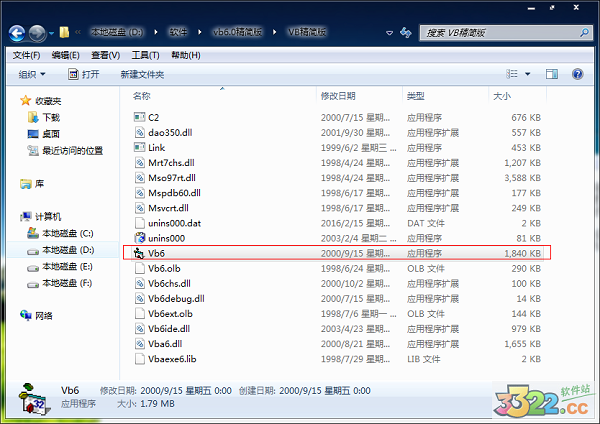Open the 编辑(E) menu

[65, 55]
